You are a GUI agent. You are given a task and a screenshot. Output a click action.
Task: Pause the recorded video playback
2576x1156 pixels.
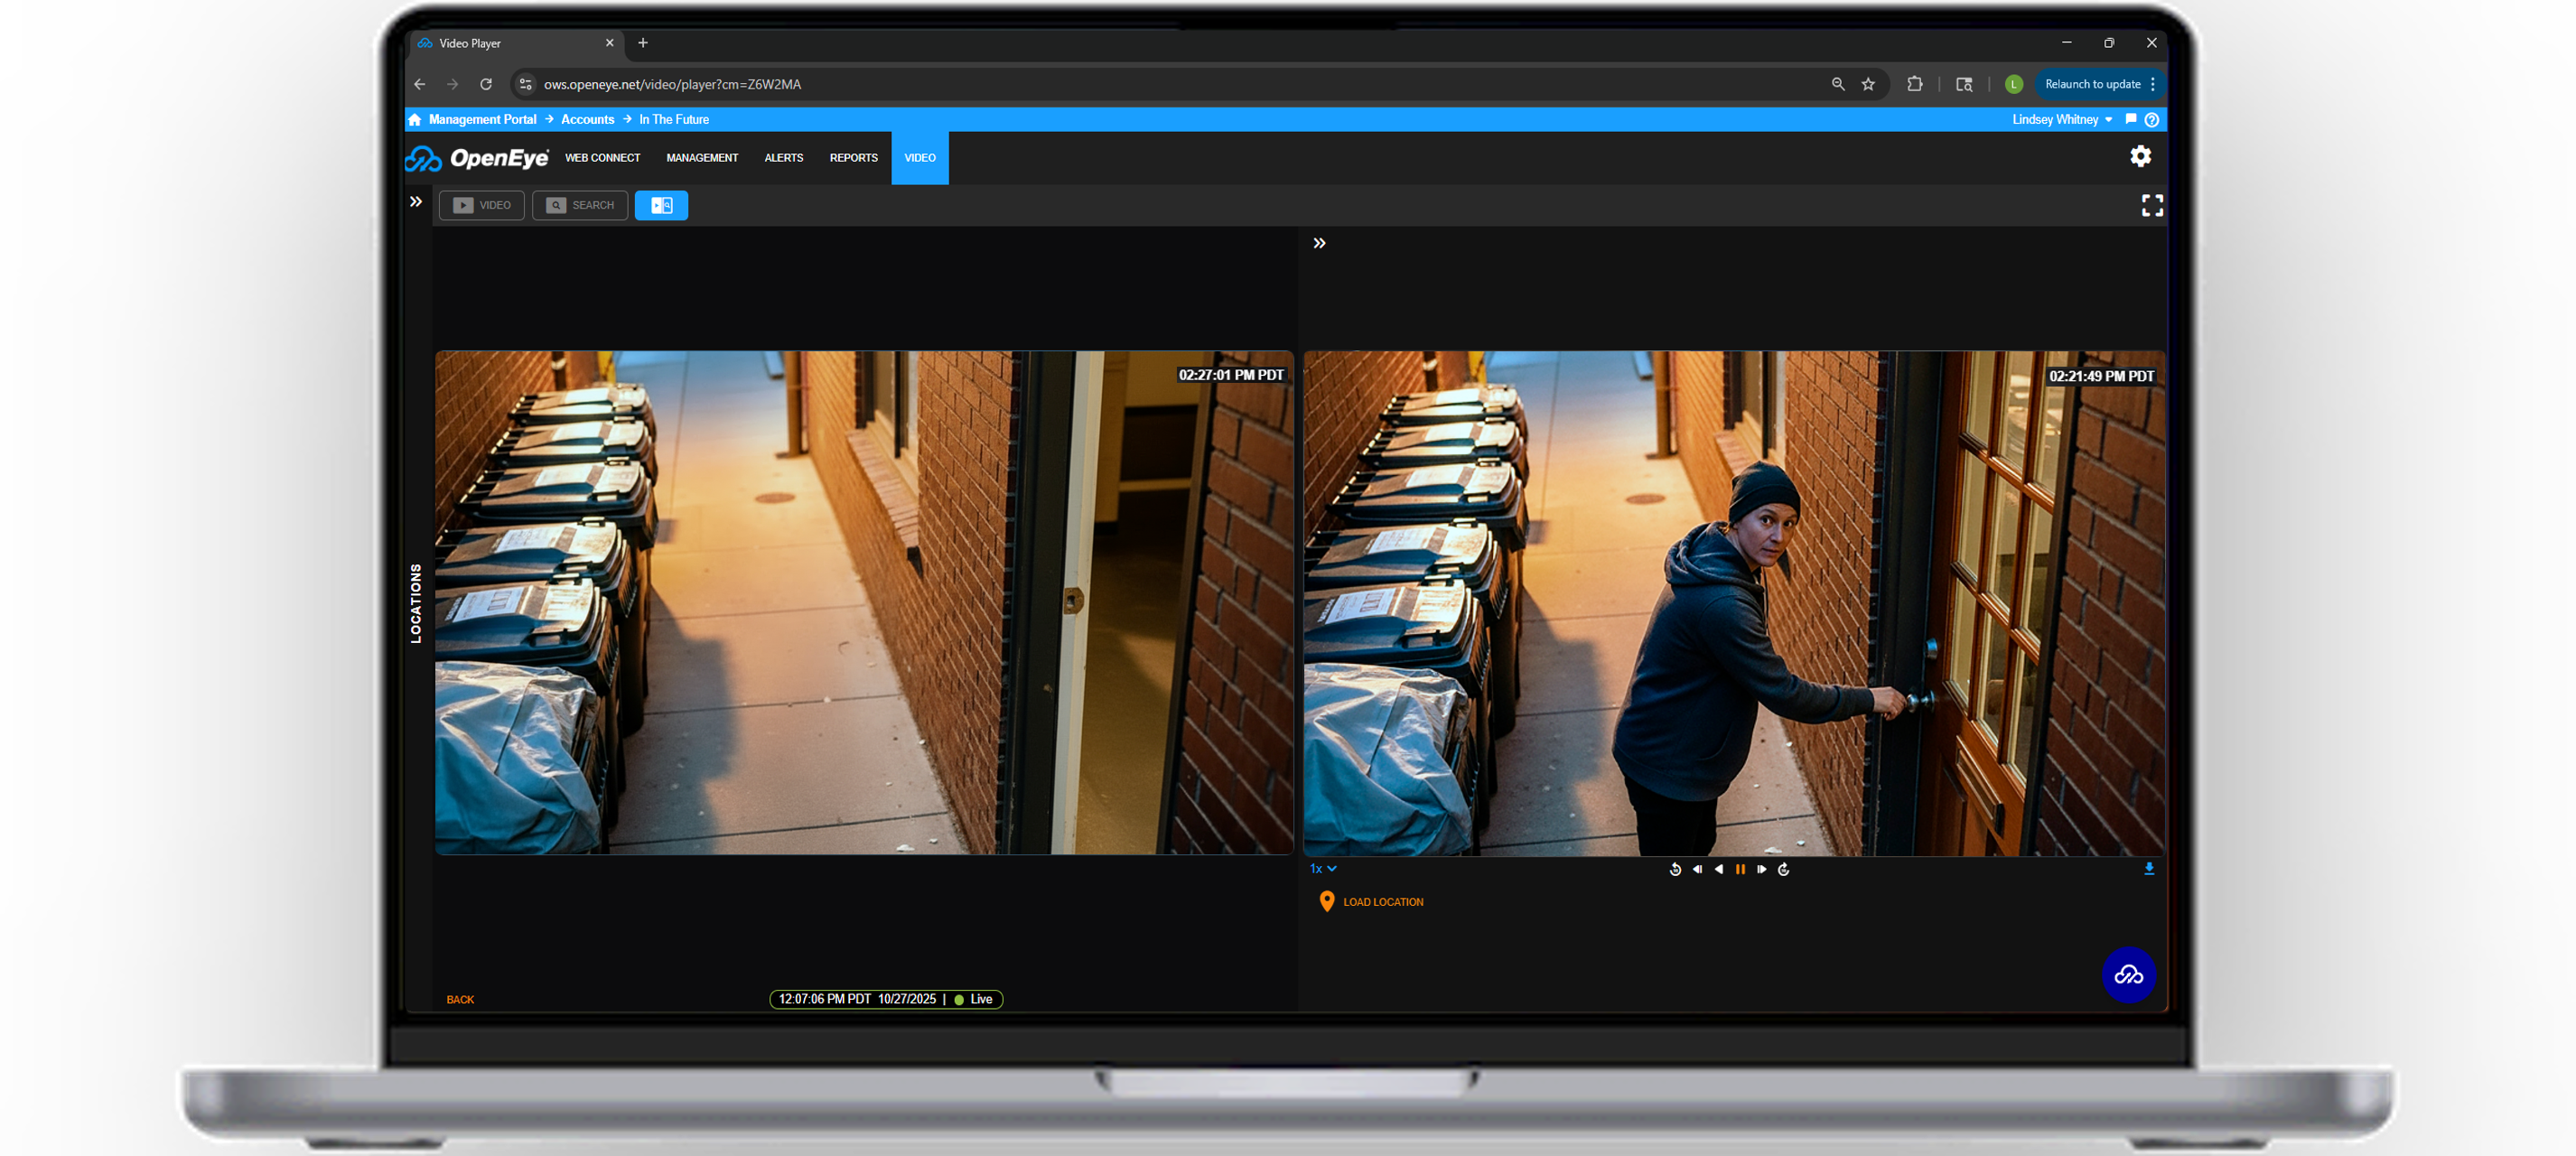click(1740, 869)
